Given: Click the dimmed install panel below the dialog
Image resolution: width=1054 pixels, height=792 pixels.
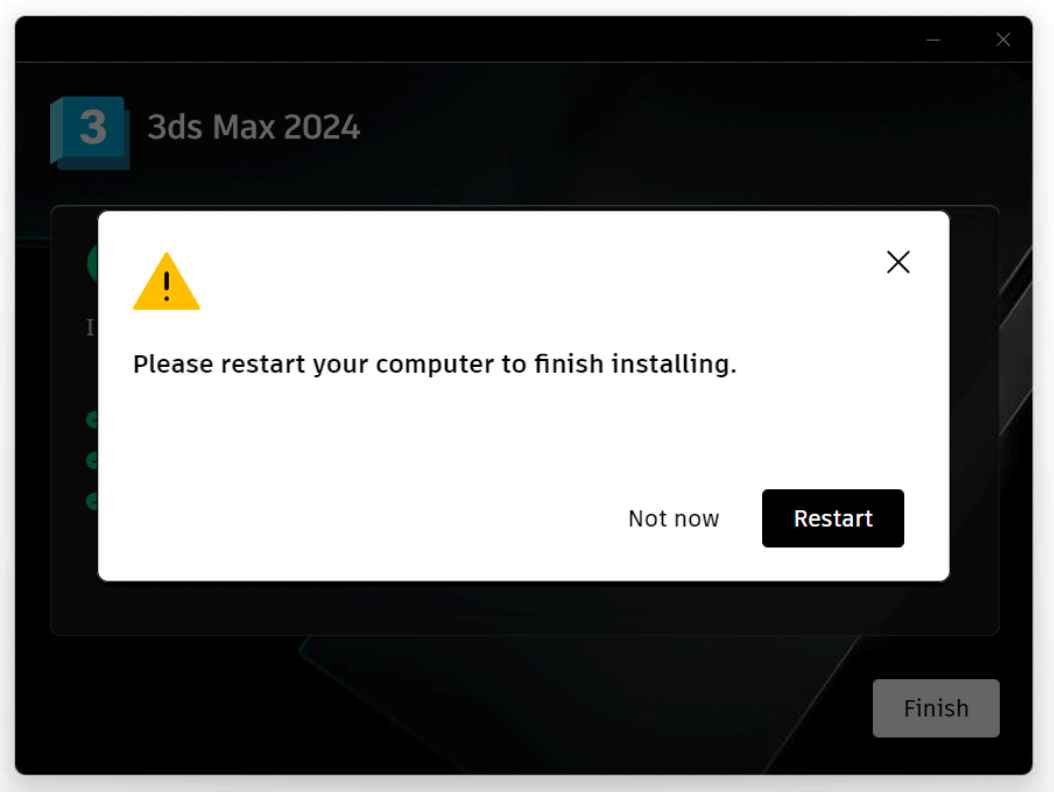Looking at the screenshot, I should [x=524, y=608].
